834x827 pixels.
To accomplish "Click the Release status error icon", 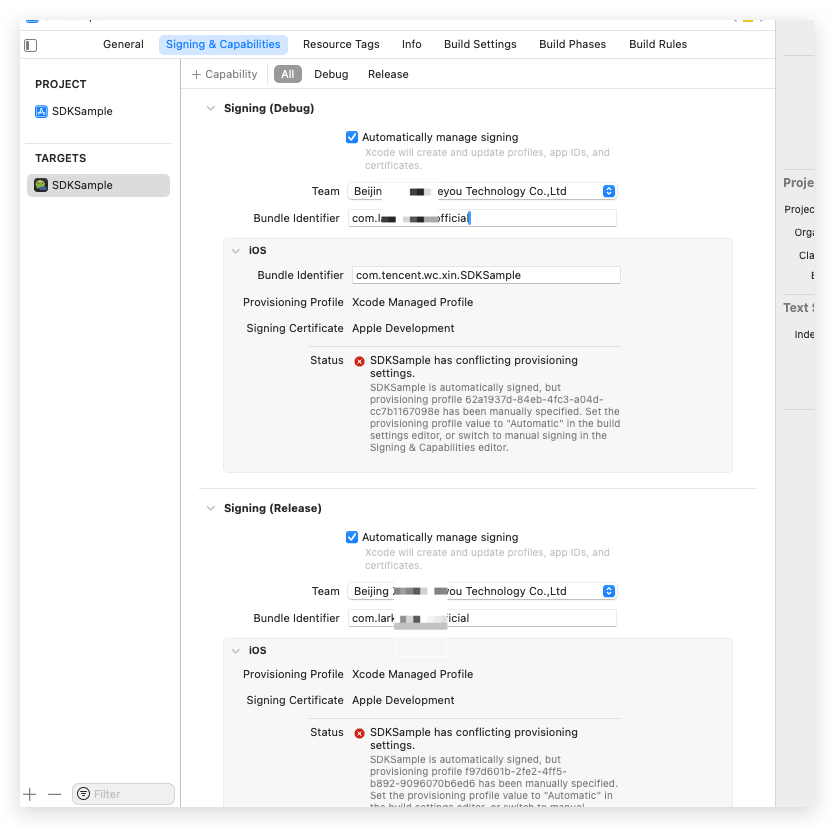I will point(360,733).
